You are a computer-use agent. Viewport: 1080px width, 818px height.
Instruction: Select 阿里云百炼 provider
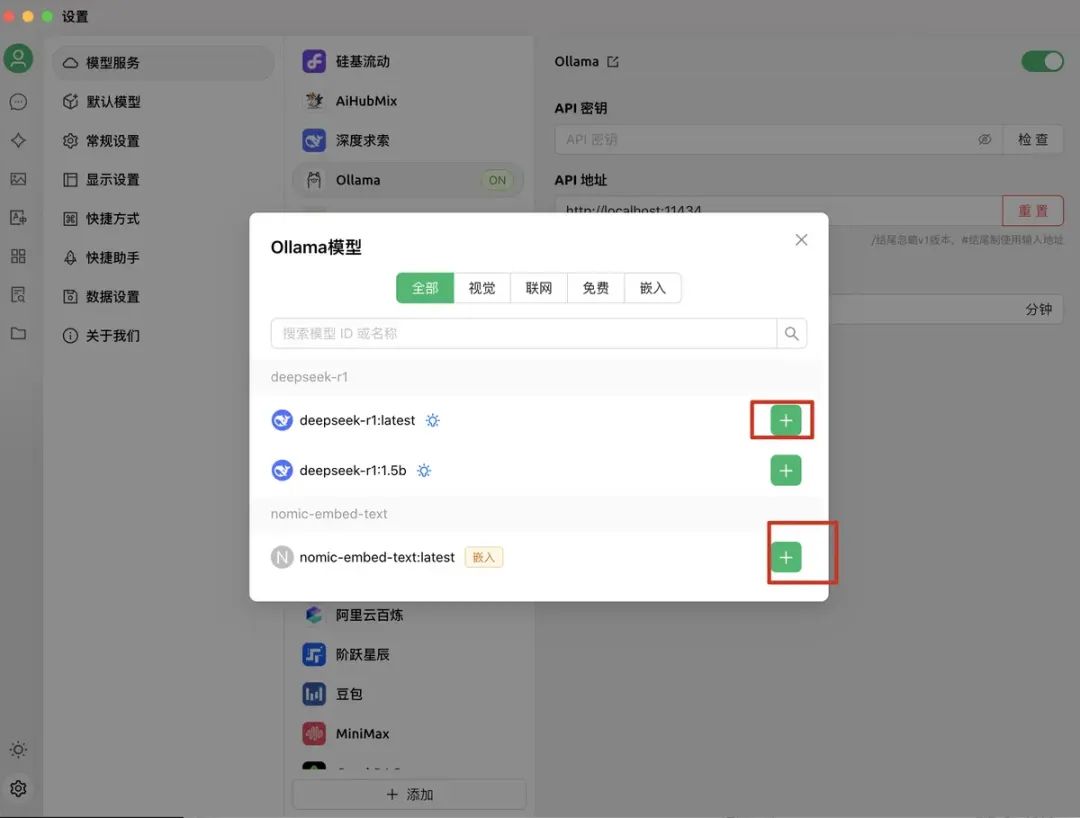point(408,615)
